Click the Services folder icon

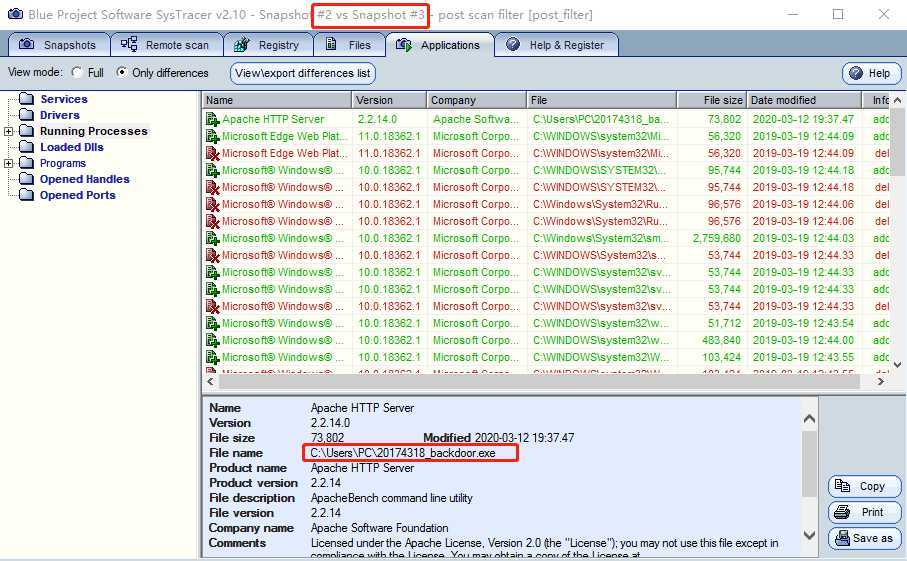pos(27,98)
